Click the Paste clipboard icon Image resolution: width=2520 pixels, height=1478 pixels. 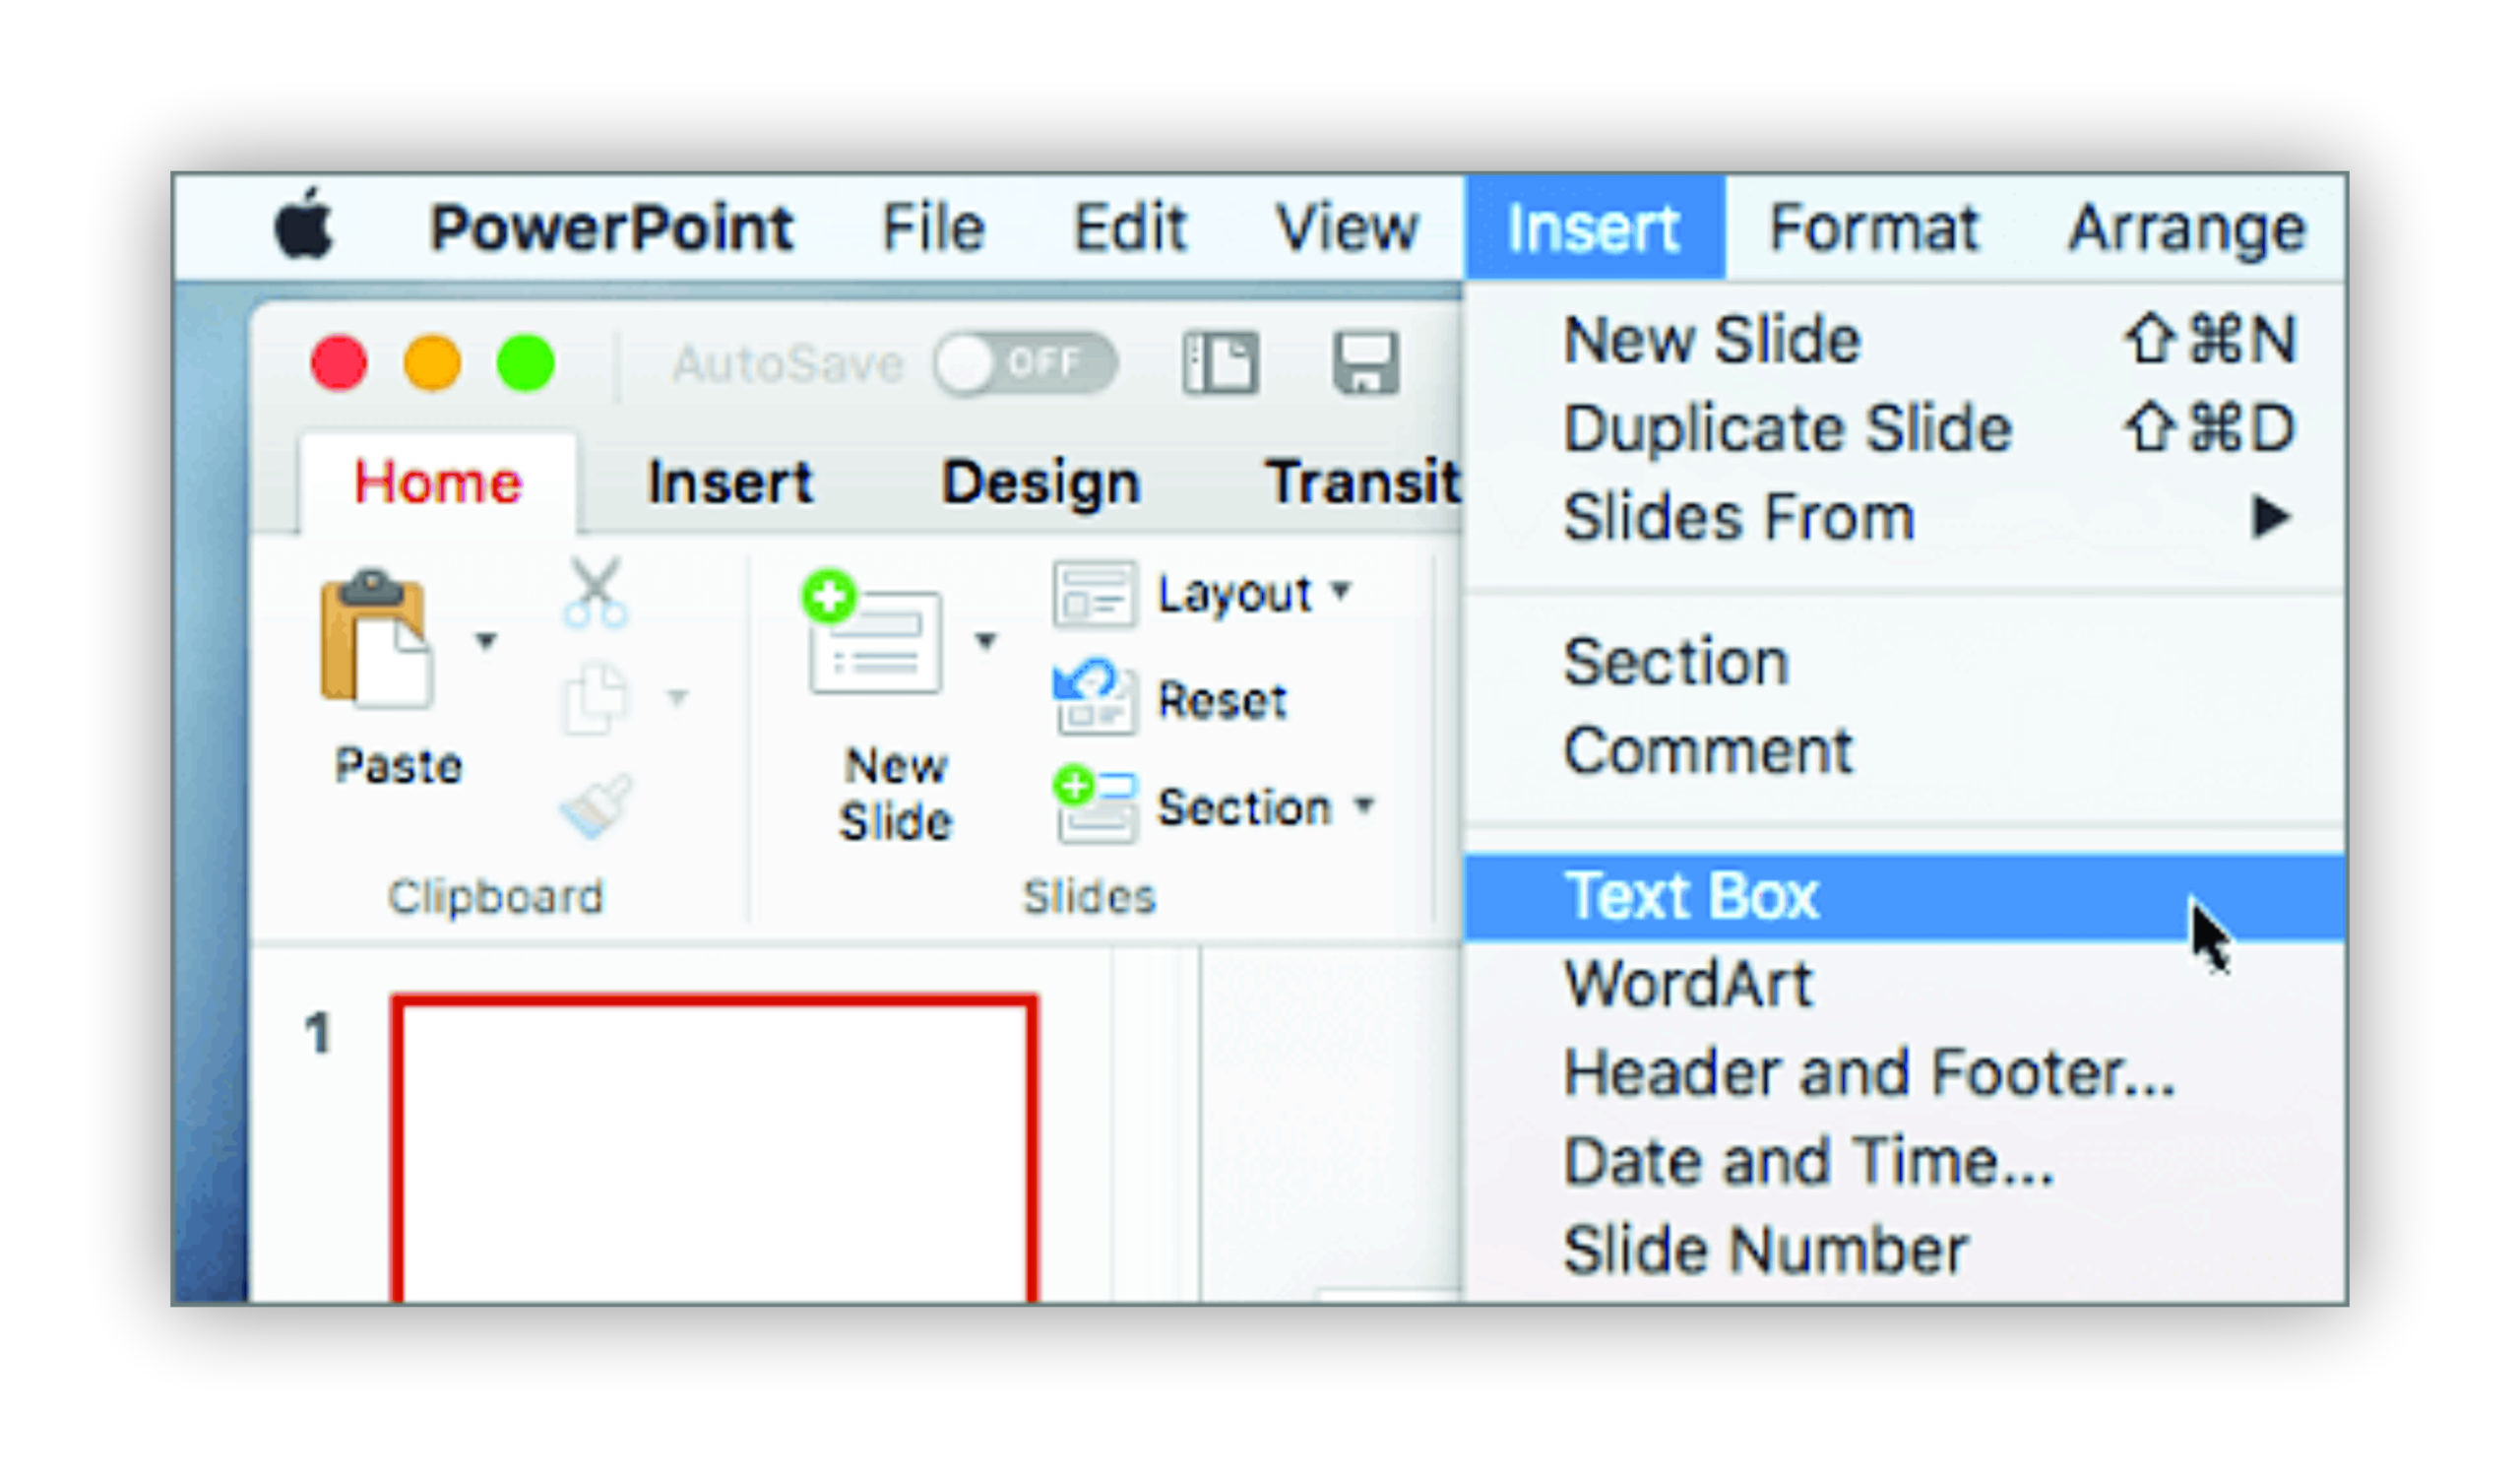(x=376, y=640)
